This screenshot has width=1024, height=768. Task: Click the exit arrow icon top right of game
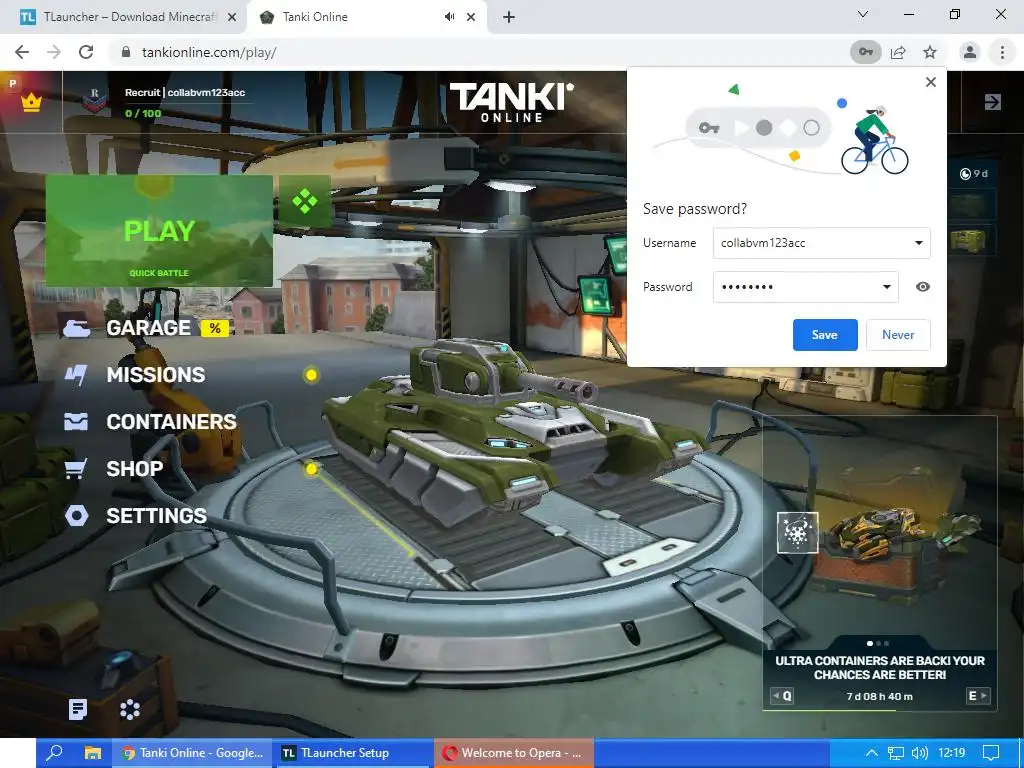993,102
